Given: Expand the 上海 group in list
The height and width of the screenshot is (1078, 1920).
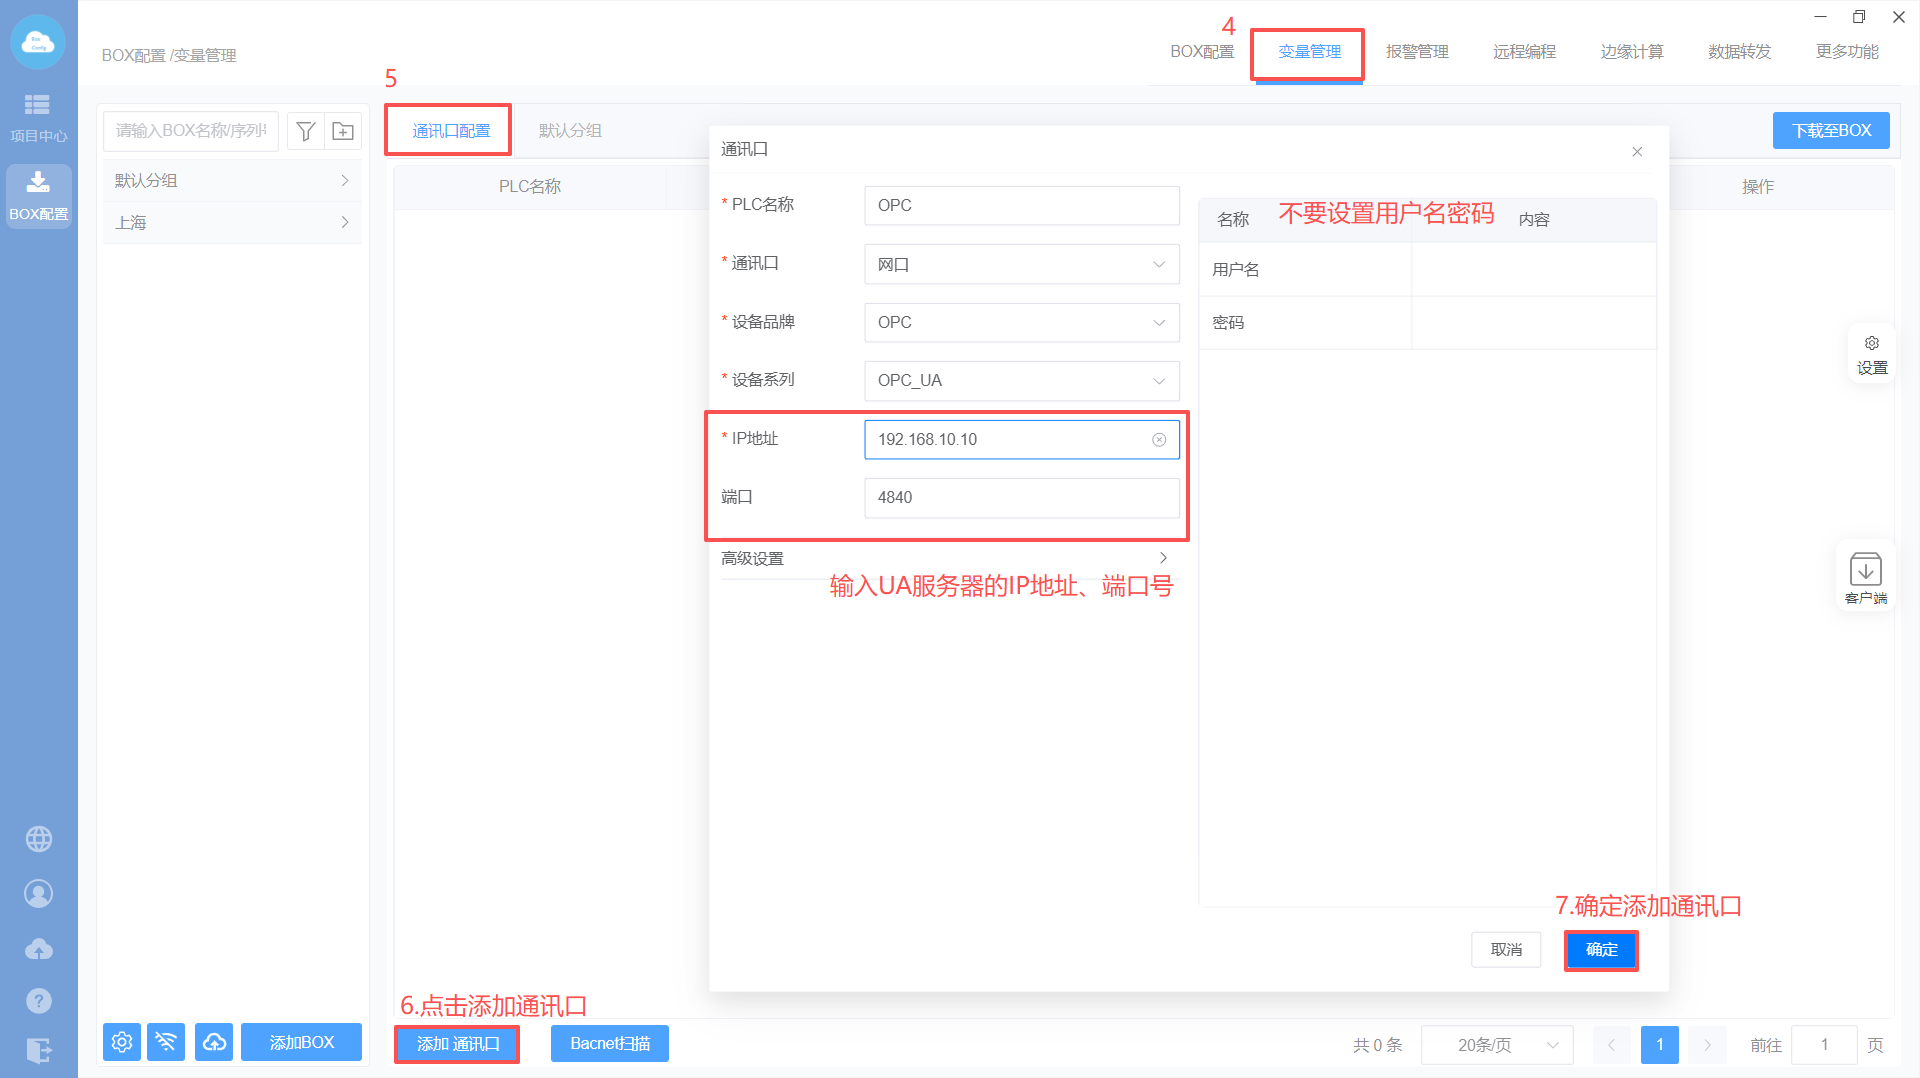Looking at the screenshot, I should (x=232, y=223).
